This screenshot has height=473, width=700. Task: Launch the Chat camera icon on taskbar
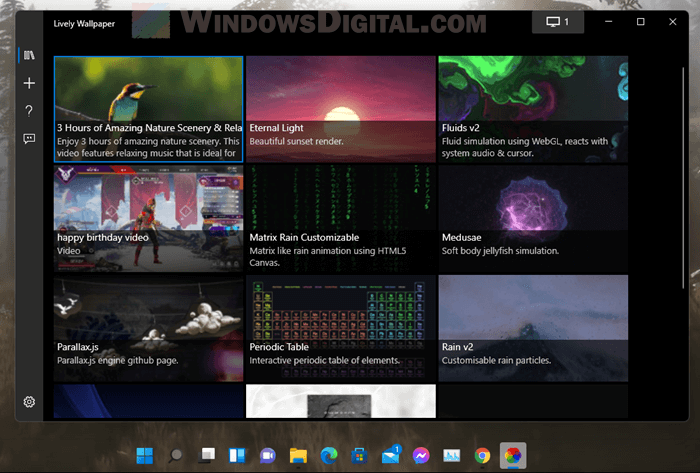pos(267,456)
